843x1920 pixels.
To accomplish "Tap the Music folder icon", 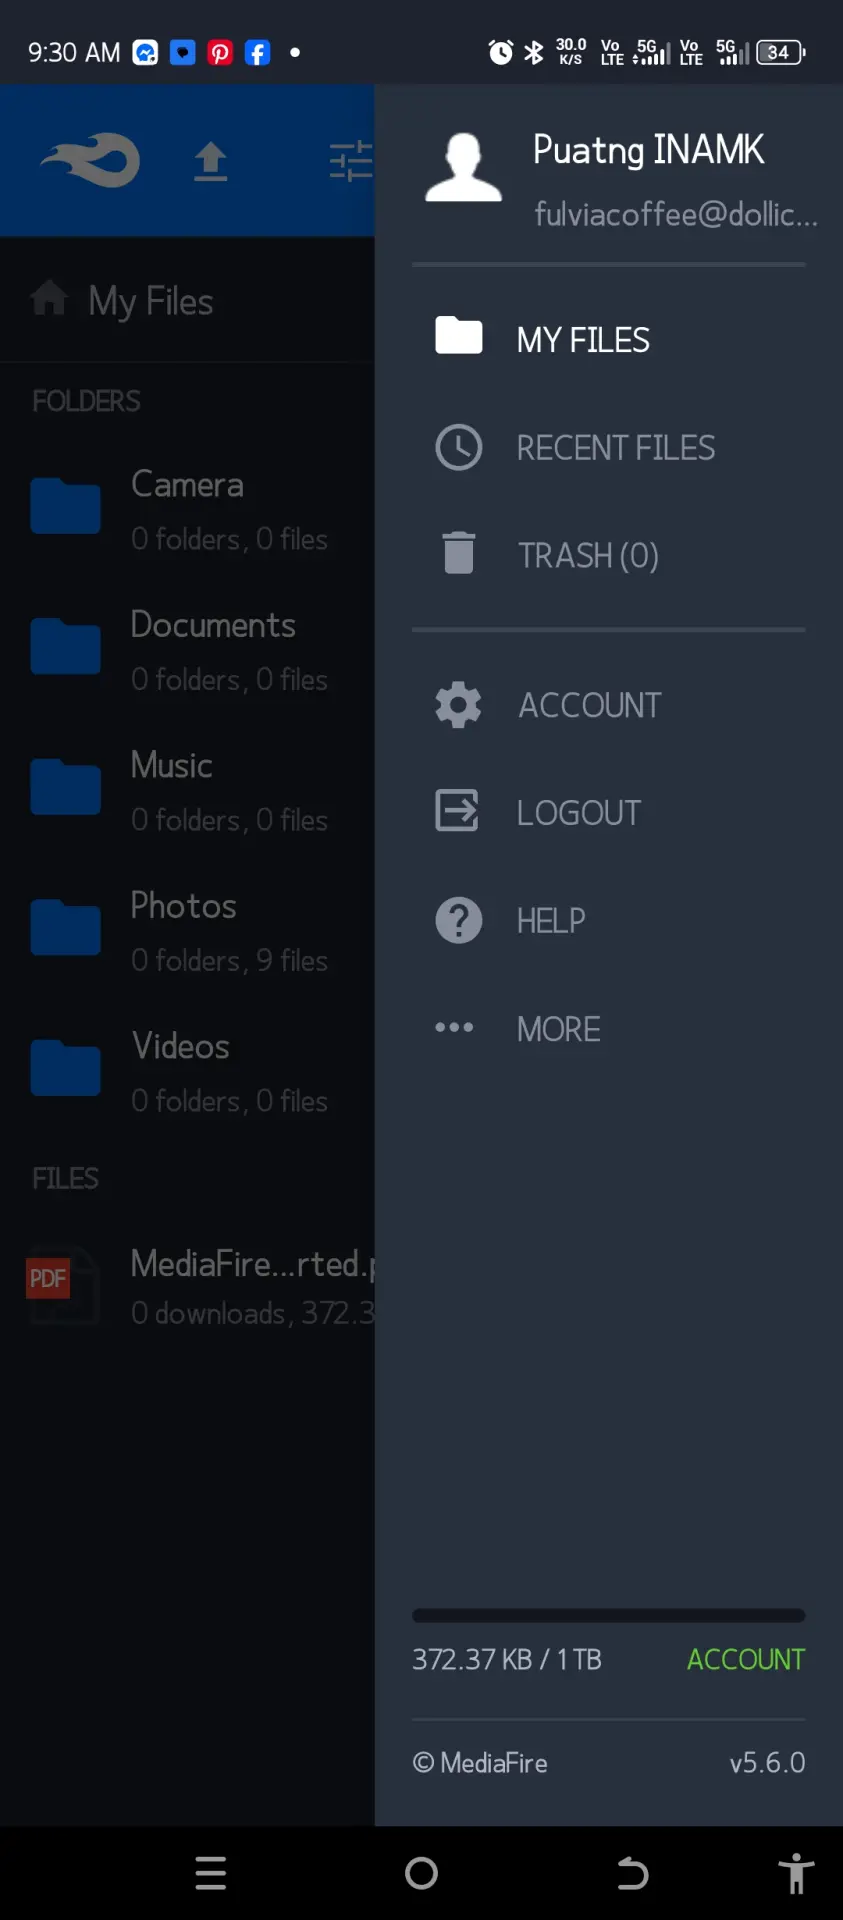I will (x=65, y=787).
